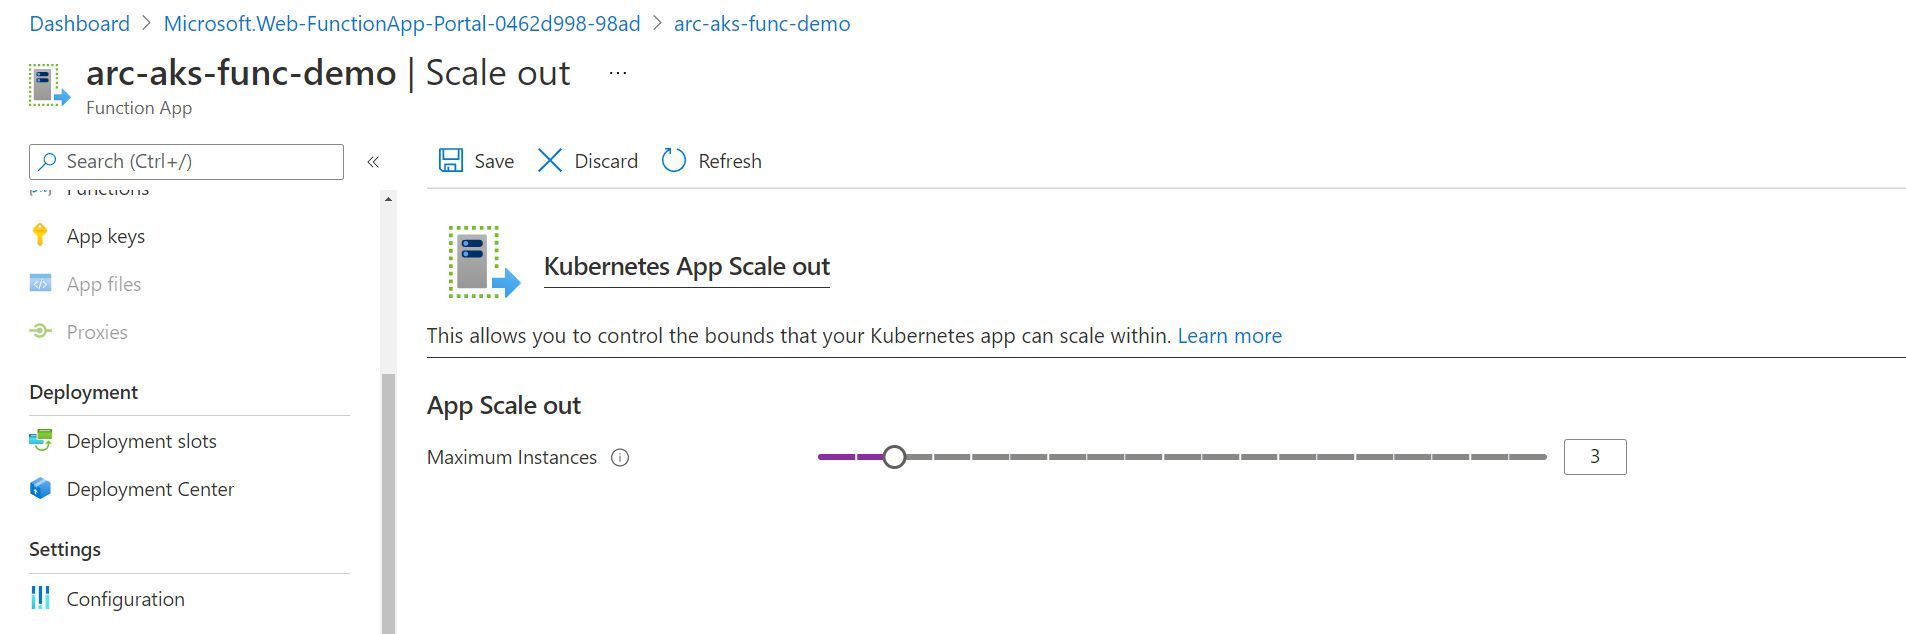Click the Refresh icon
Viewport: 1906px width, 634px height.
coord(673,160)
